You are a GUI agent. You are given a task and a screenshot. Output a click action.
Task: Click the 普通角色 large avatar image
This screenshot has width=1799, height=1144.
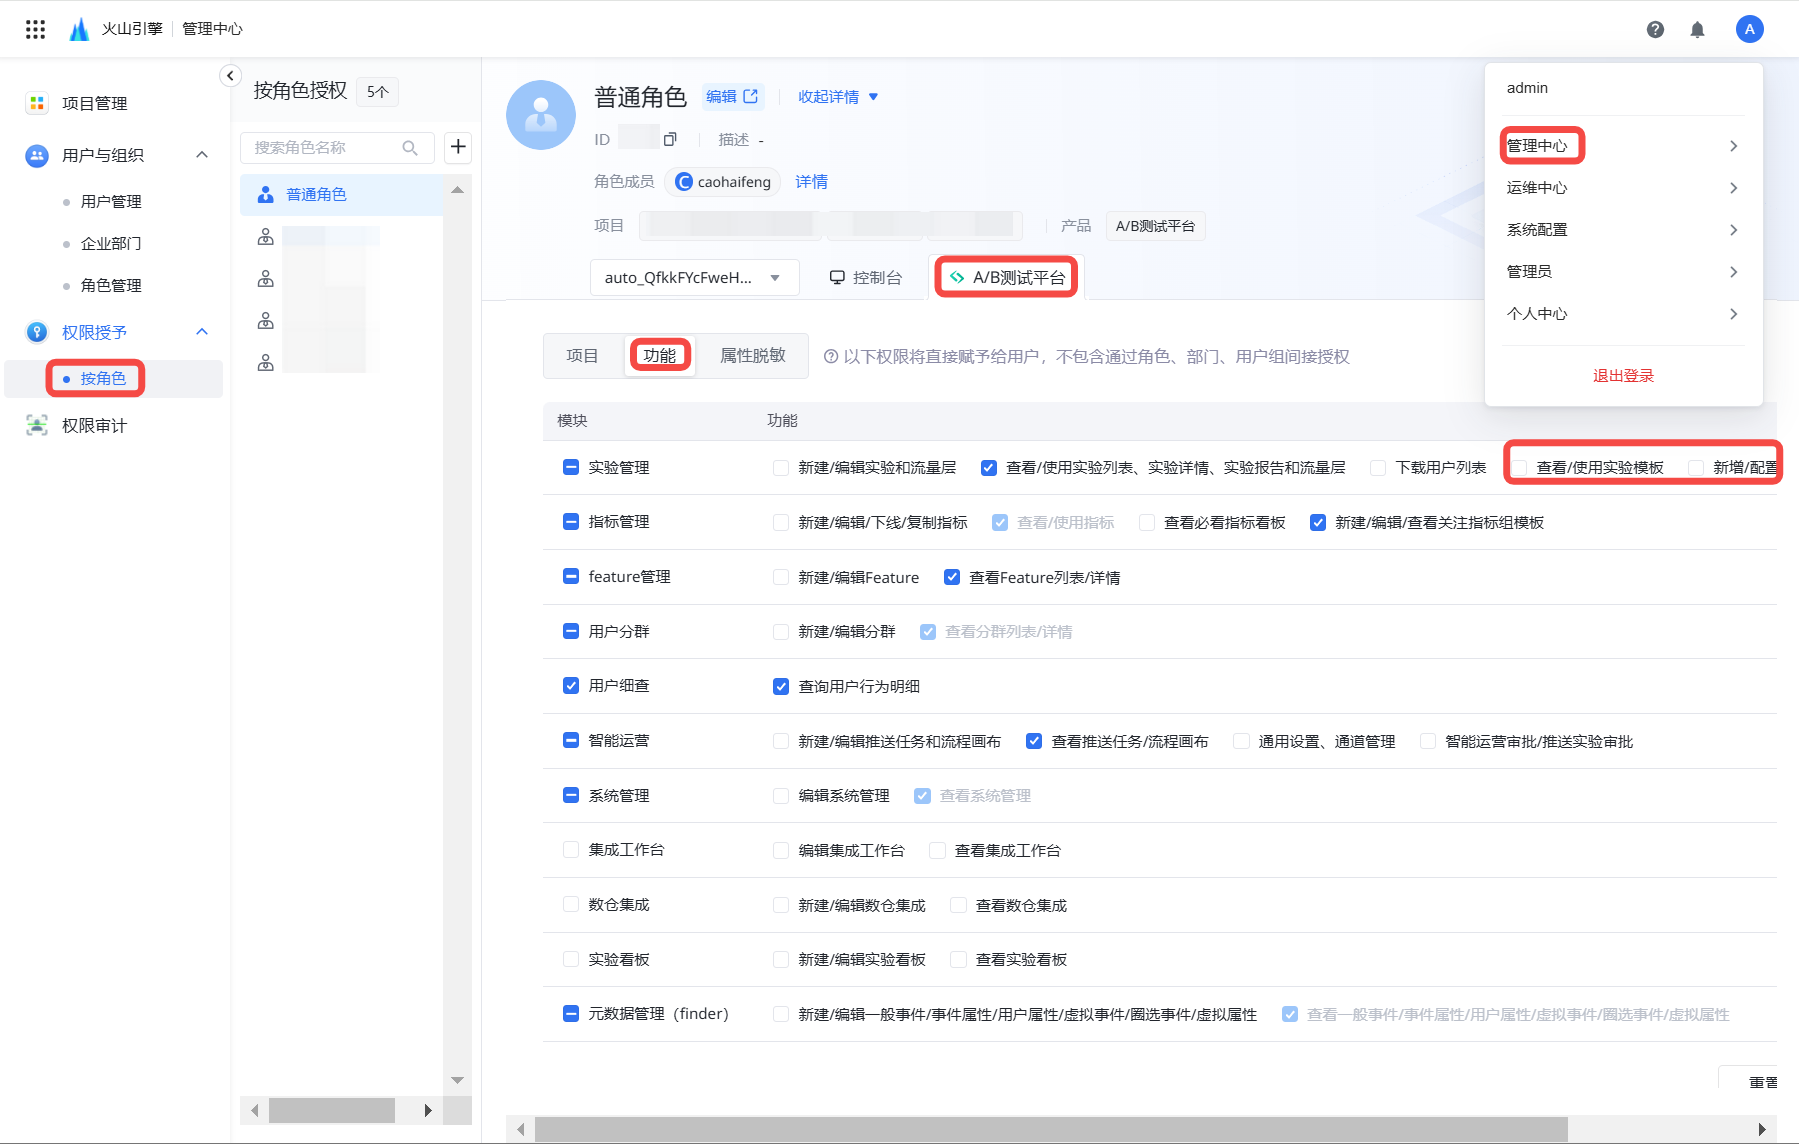[541, 115]
